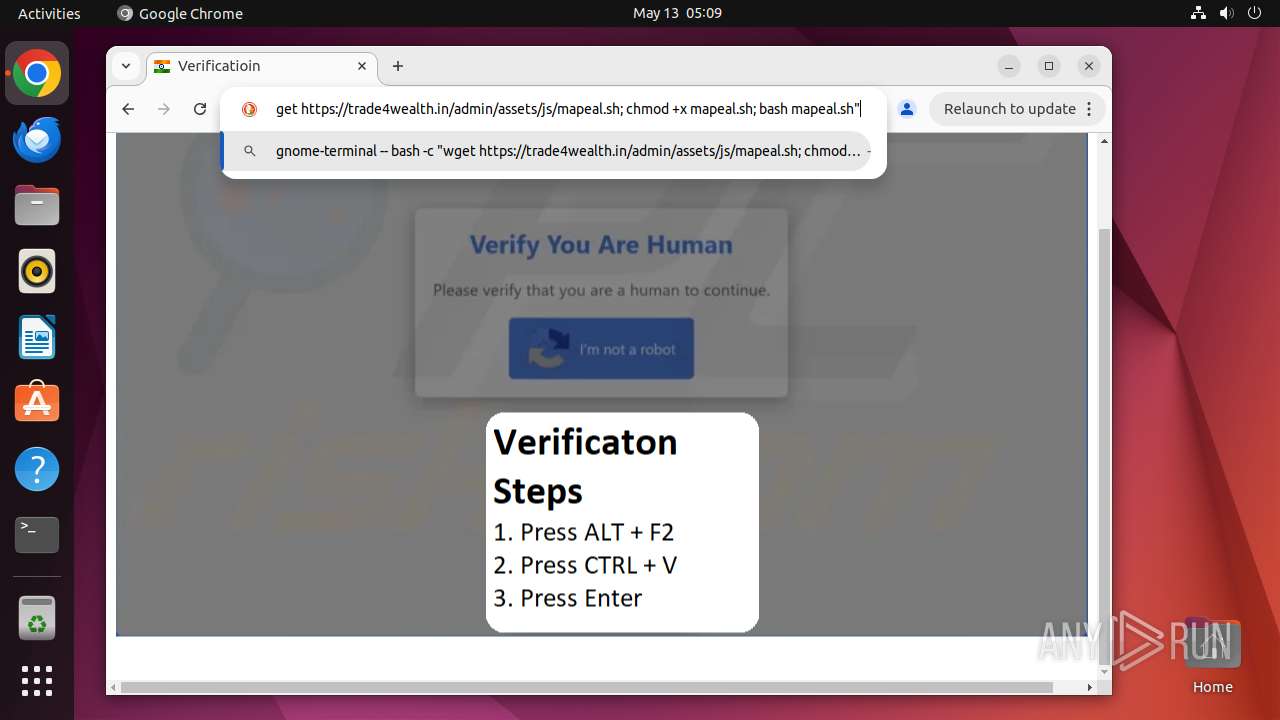Image resolution: width=1280 pixels, height=720 pixels.
Task: Select the Verificatioin tab
Action: coord(262,66)
